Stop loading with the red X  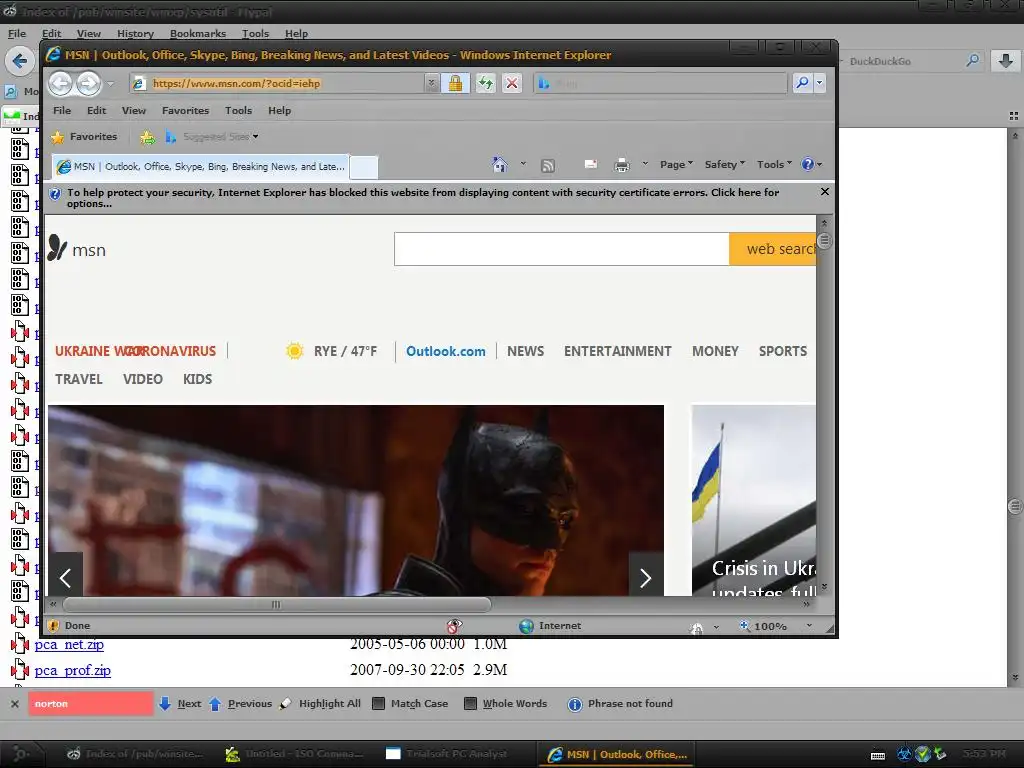pyautogui.click(x=512, y=84)
